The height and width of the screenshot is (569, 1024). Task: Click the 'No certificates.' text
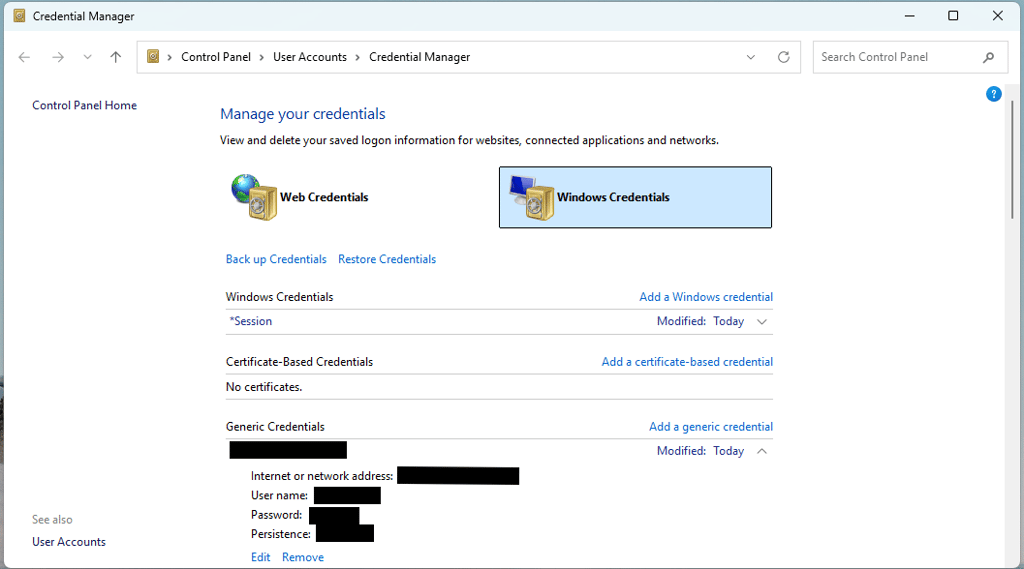264,387
